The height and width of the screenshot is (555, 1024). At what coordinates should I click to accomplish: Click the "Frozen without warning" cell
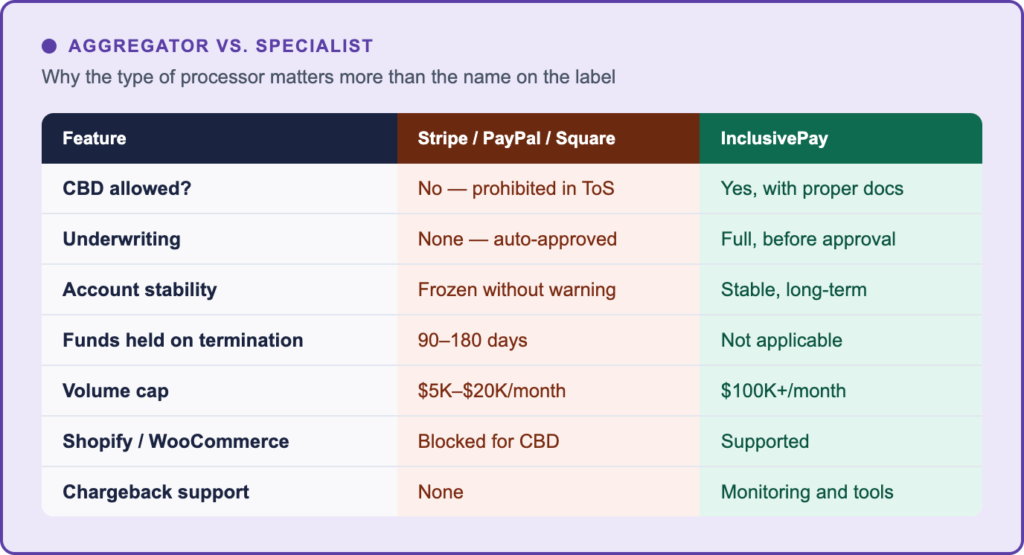pos(517,290)
